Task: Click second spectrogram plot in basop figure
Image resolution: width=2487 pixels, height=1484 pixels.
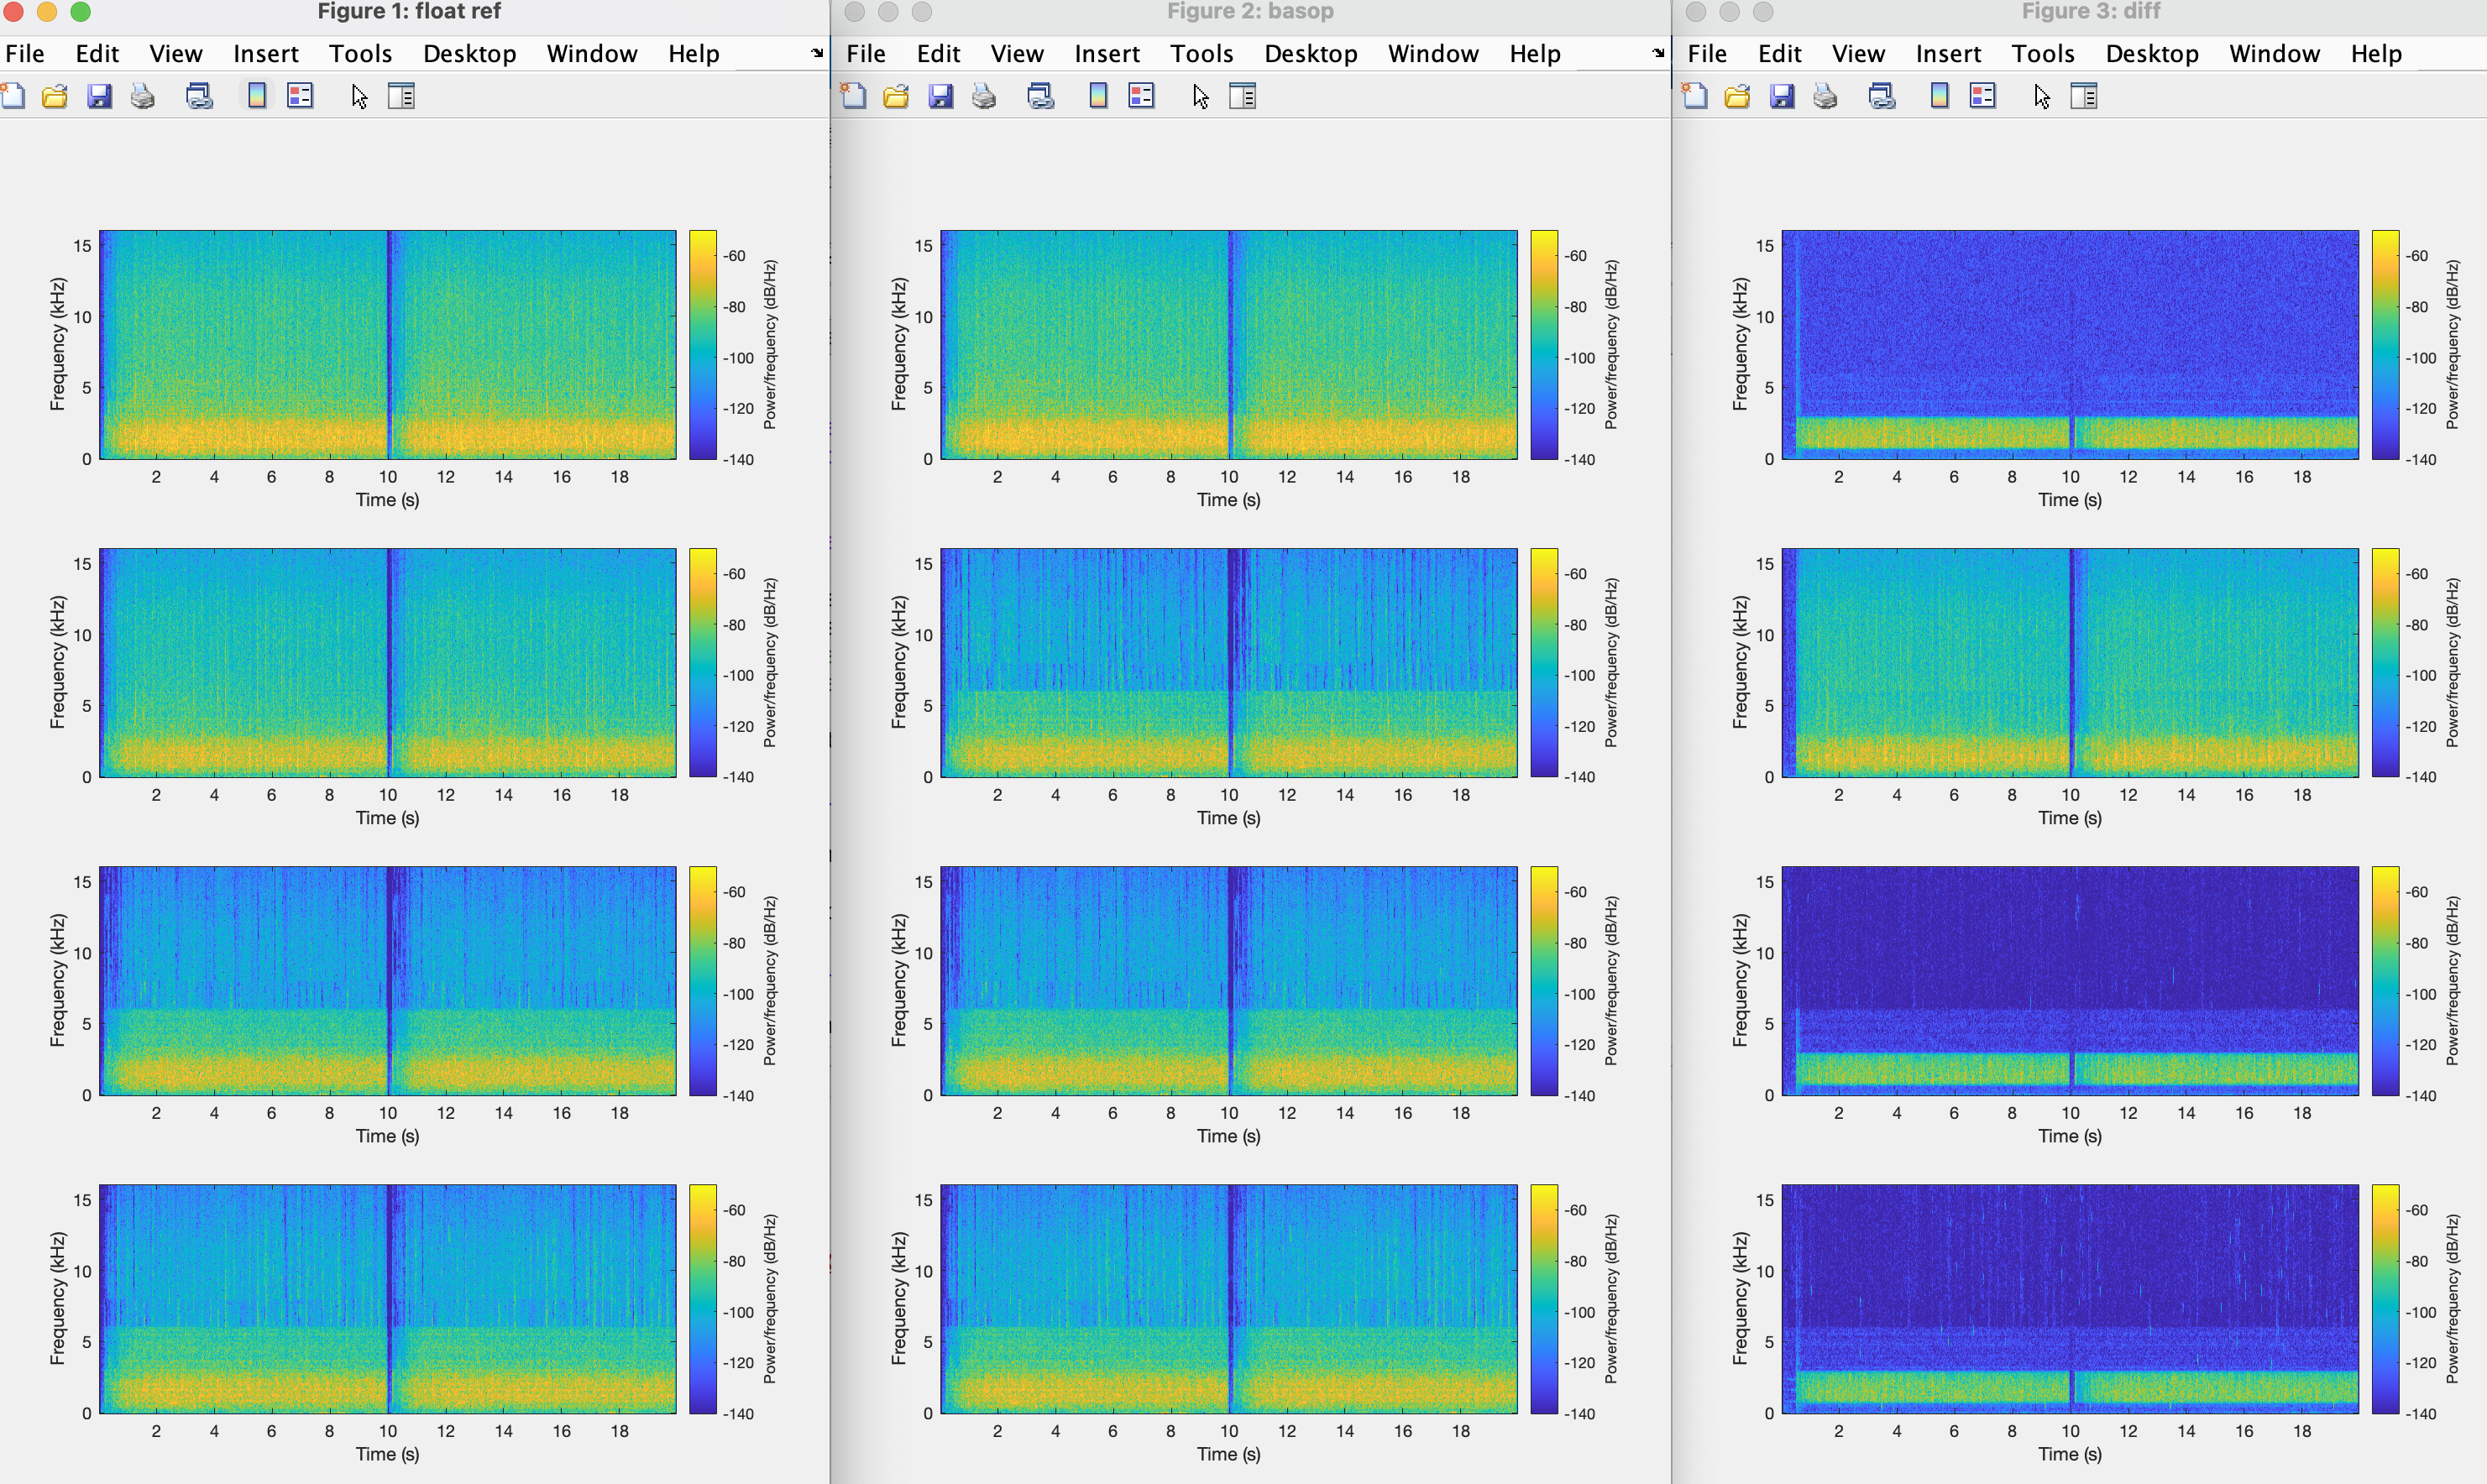Action: (x=1228, y=662)
